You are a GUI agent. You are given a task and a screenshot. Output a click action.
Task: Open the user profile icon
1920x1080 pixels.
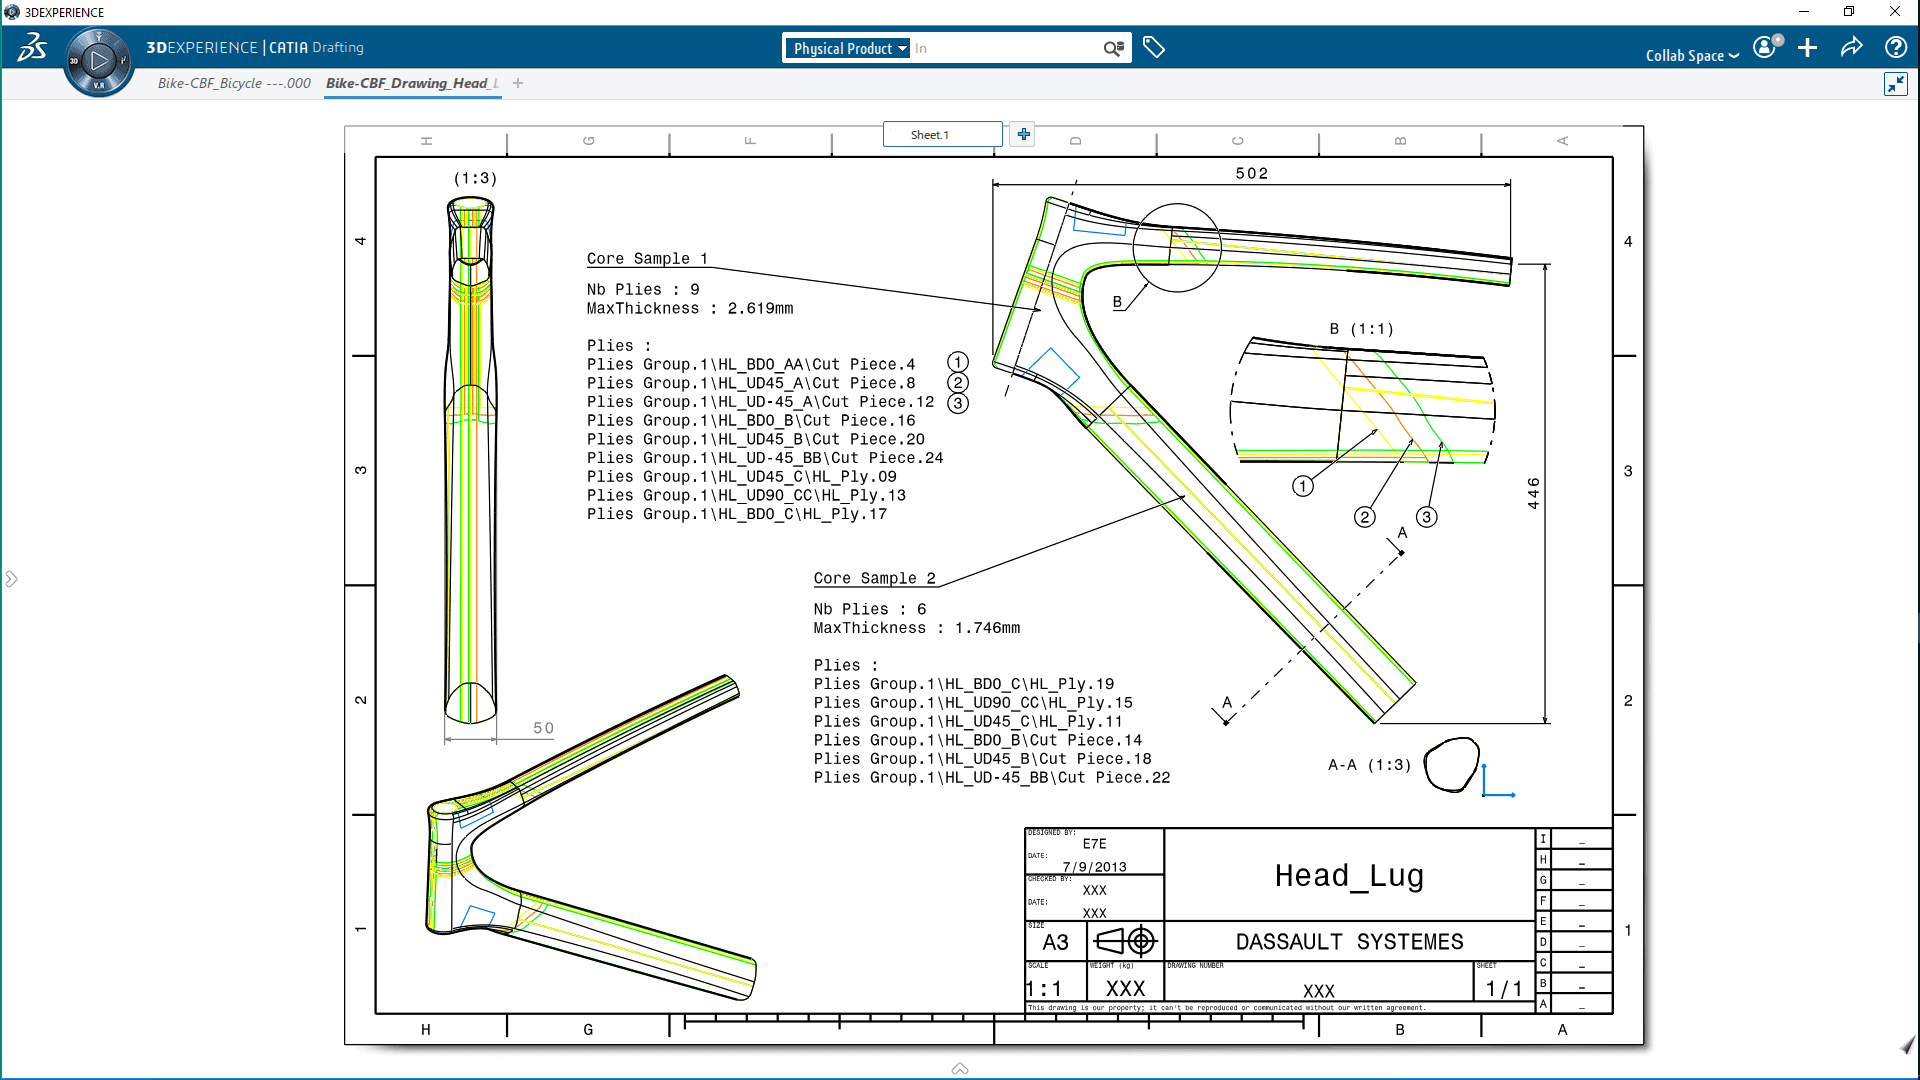[x=1766, y=47]
